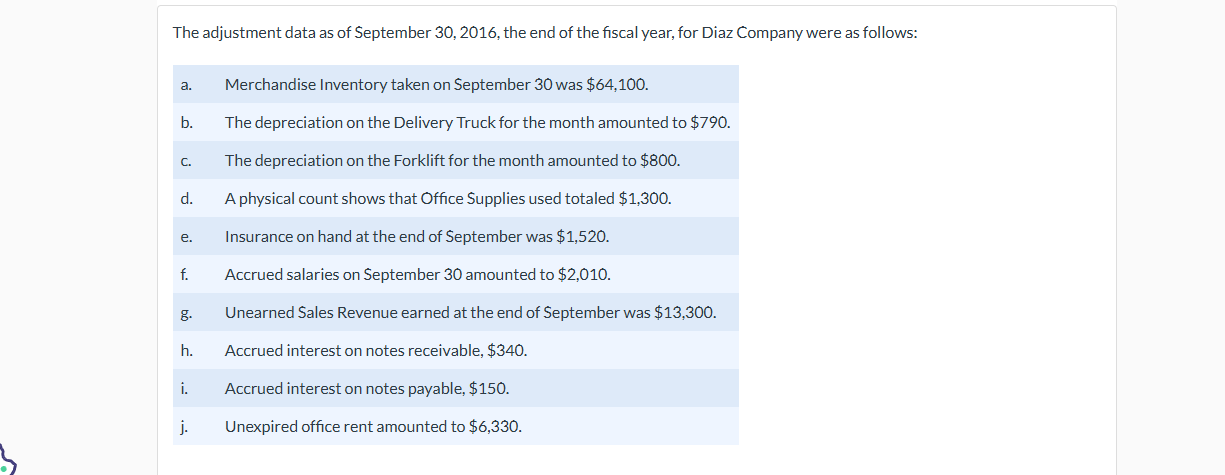
Task: Select the Insurance on hand $1,520 row
Action: (x=456, y=236)
